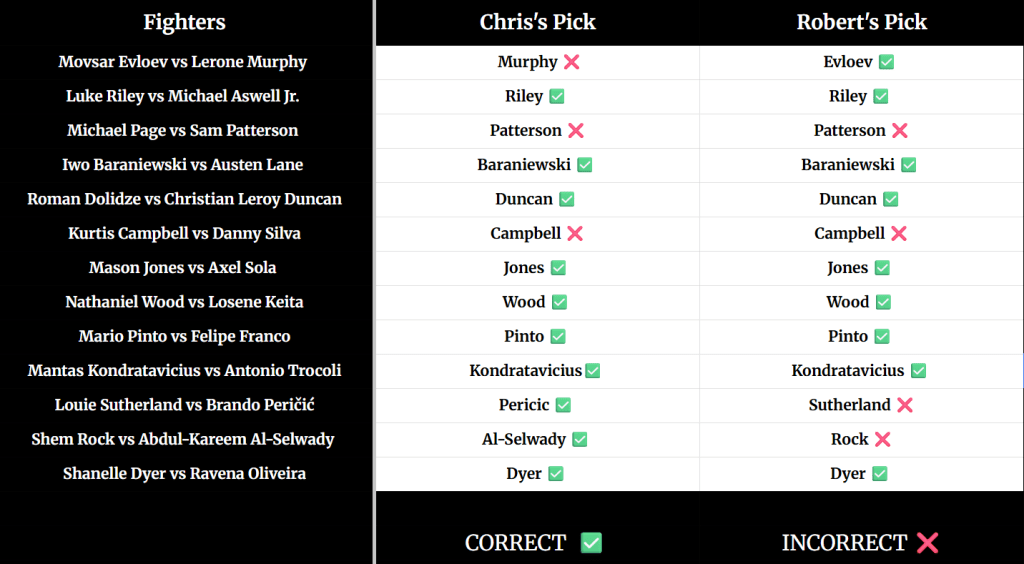The width and height of the screenshot is (1024, 564).
Task: Click the green check beside Chris's Pericic pick
Action: tap(563, 405)
